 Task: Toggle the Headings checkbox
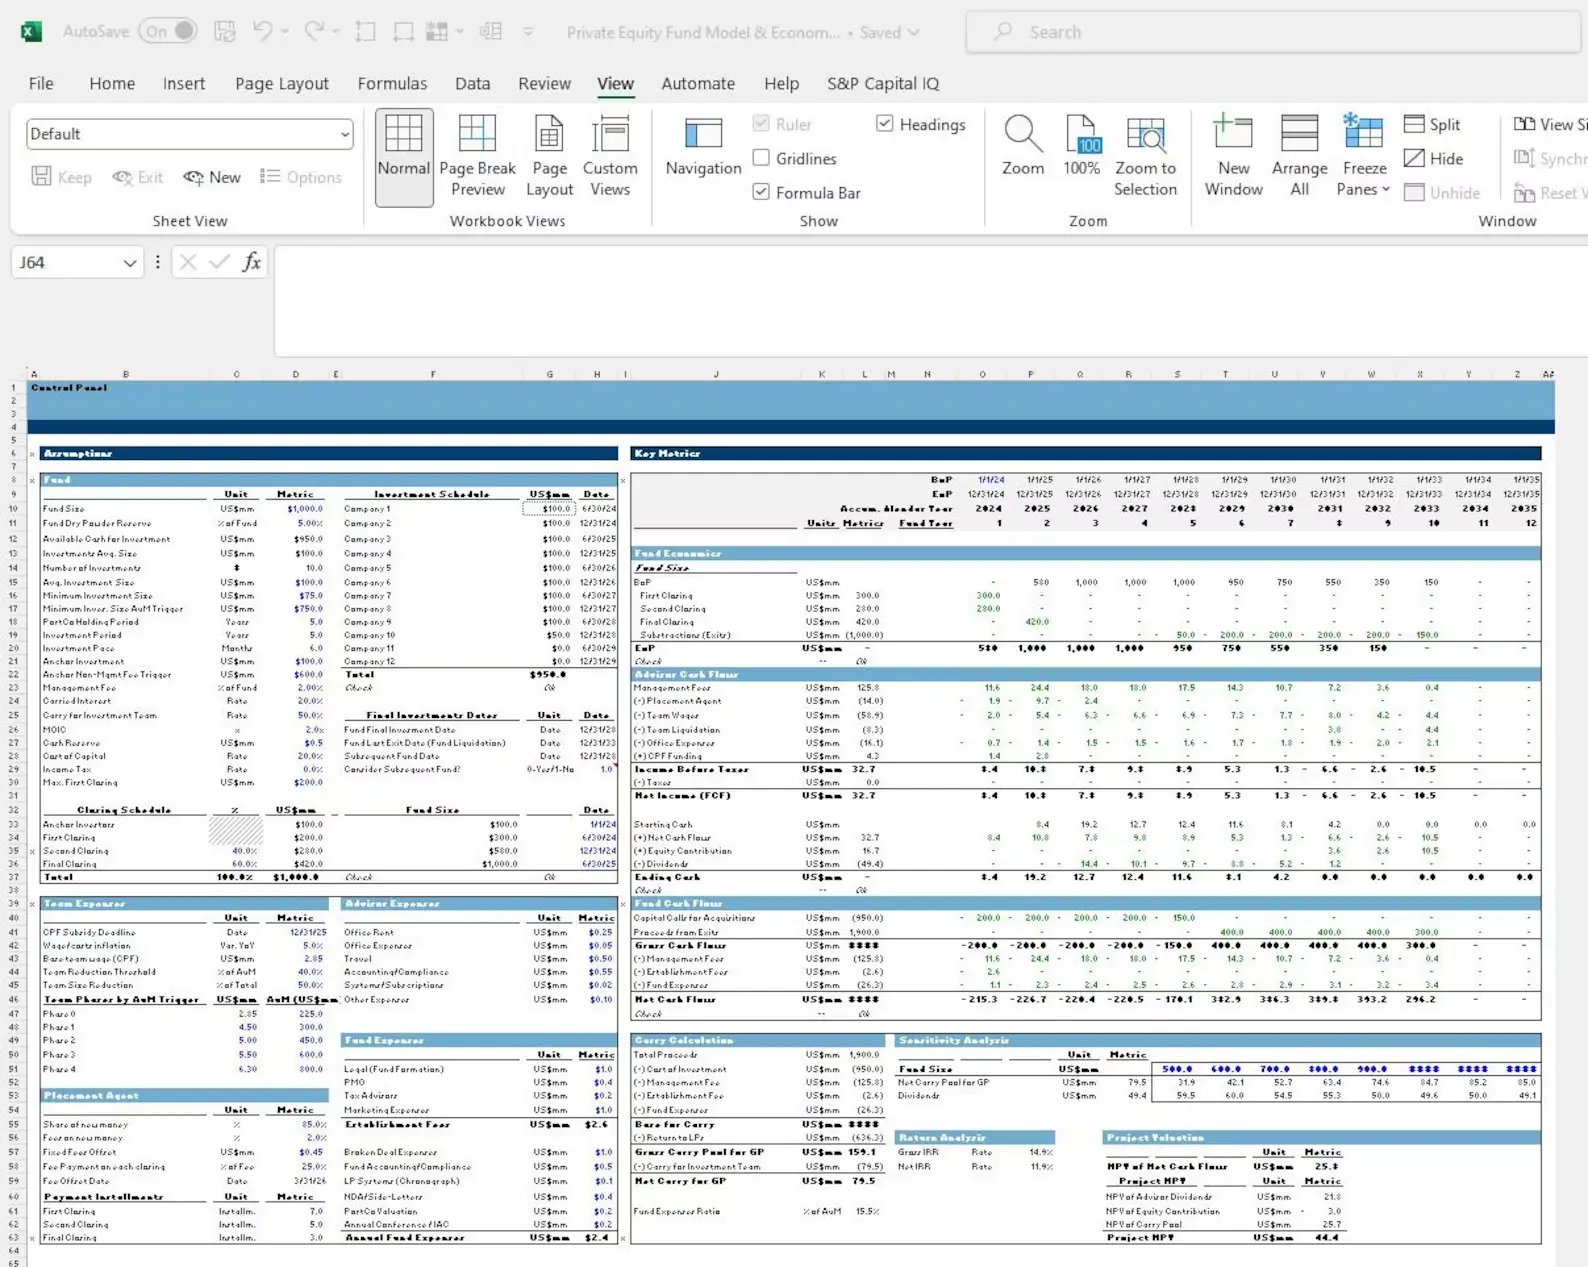coord(884,124)
